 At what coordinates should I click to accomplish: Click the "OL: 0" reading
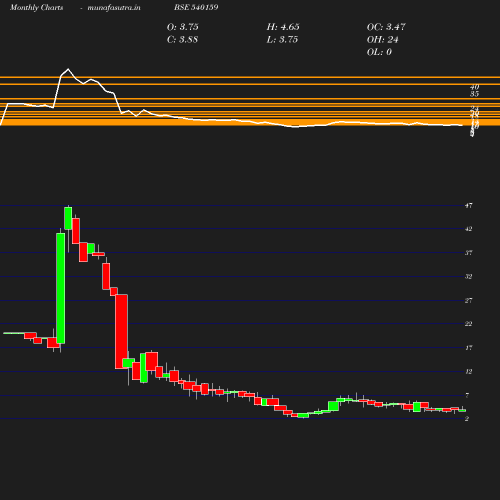click(379, 52)
